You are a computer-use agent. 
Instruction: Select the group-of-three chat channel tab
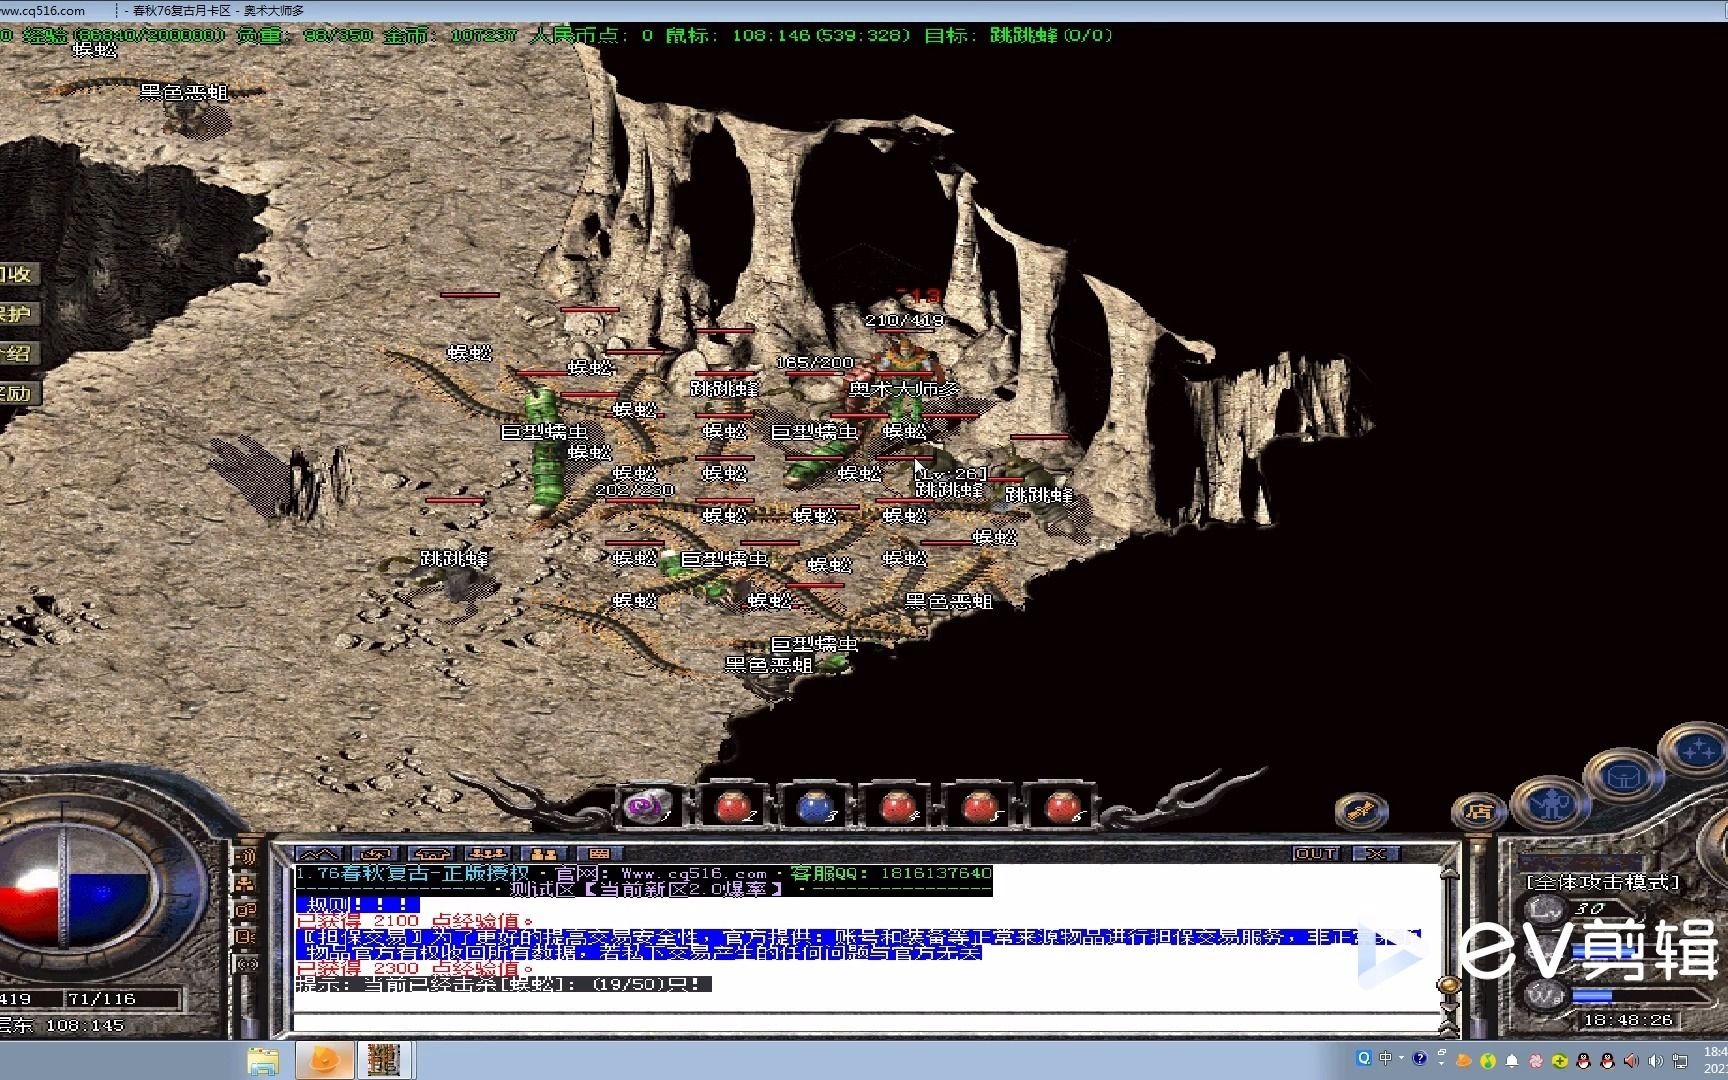point(487,854)
